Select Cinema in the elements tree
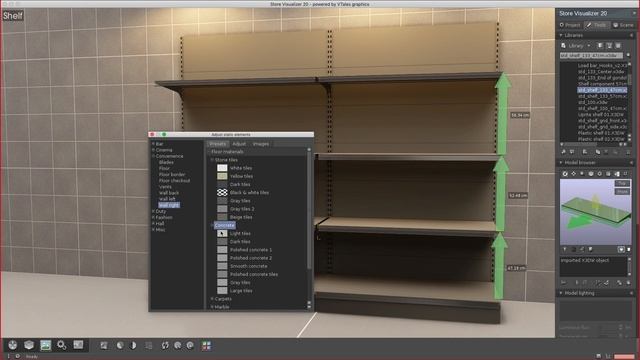The height and width of the screenshot is (360, 640). point(164,150)
